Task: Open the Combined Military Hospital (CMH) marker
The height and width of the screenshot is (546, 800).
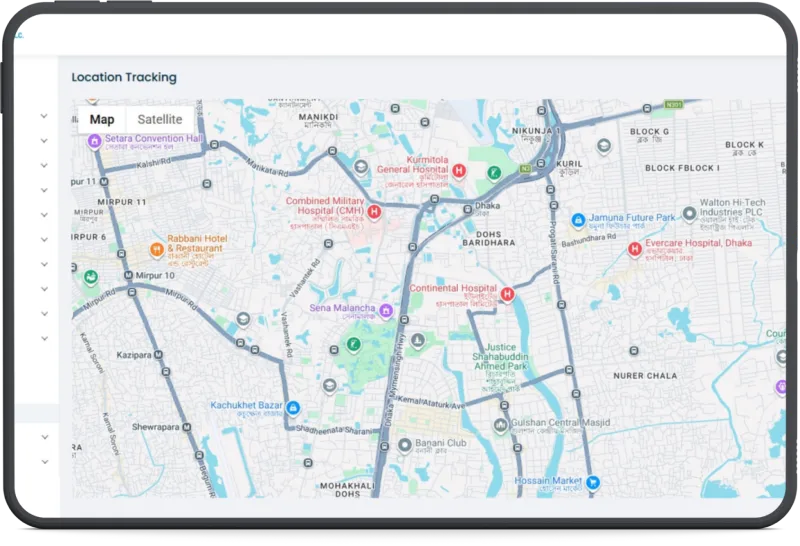Action: pos(374,212)
